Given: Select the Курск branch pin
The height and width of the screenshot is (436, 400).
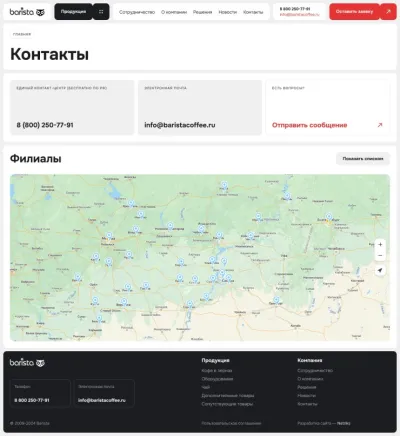Looking at the screenshot, I should click(x=95, y=300).
